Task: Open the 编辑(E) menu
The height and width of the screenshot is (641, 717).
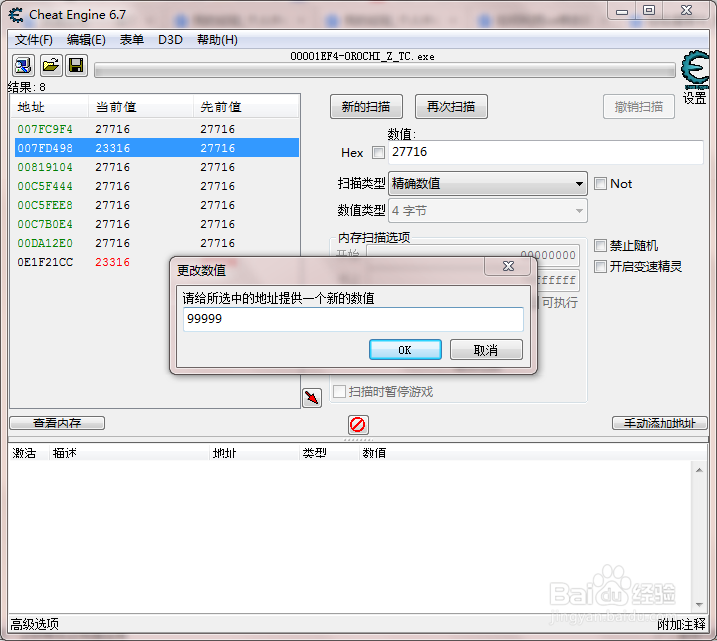Action: point(86,40)
